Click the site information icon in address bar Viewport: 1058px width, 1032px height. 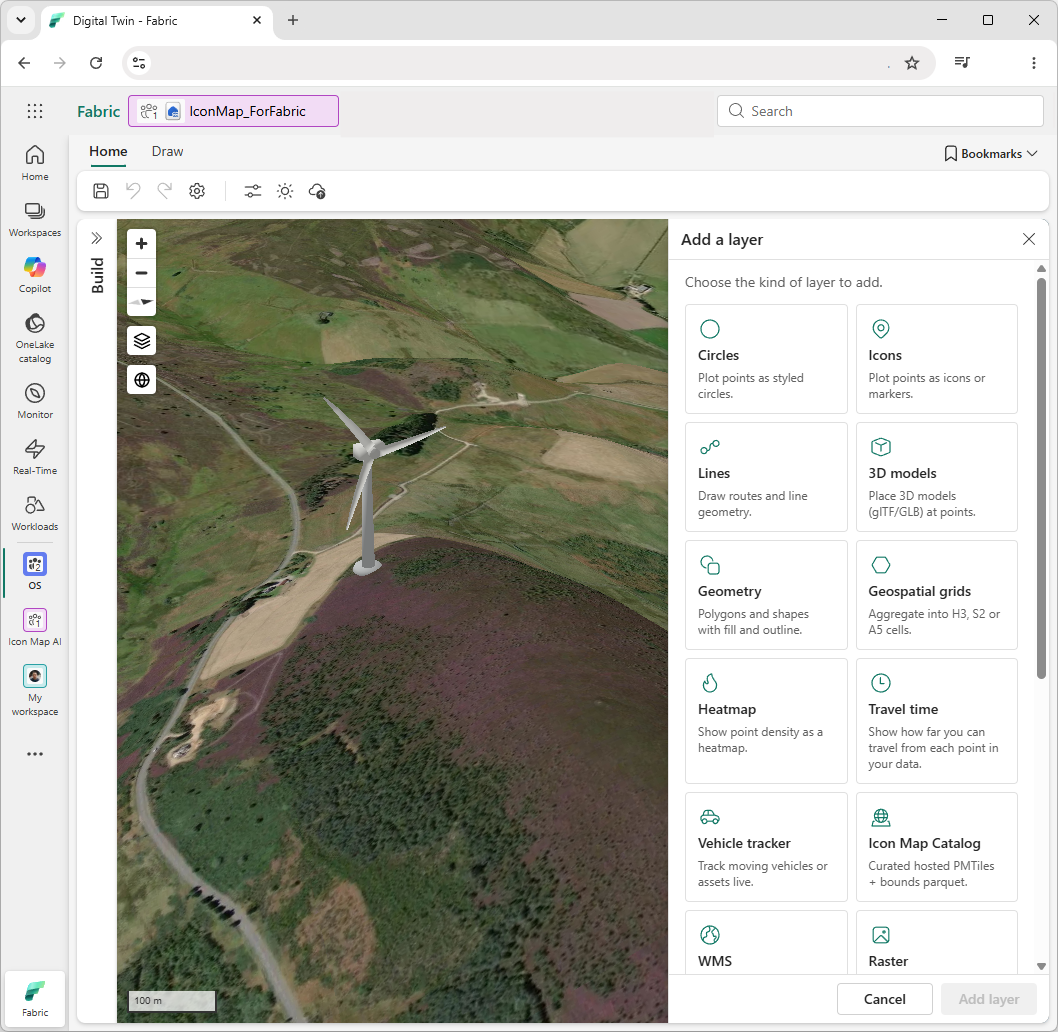(139, 63)
